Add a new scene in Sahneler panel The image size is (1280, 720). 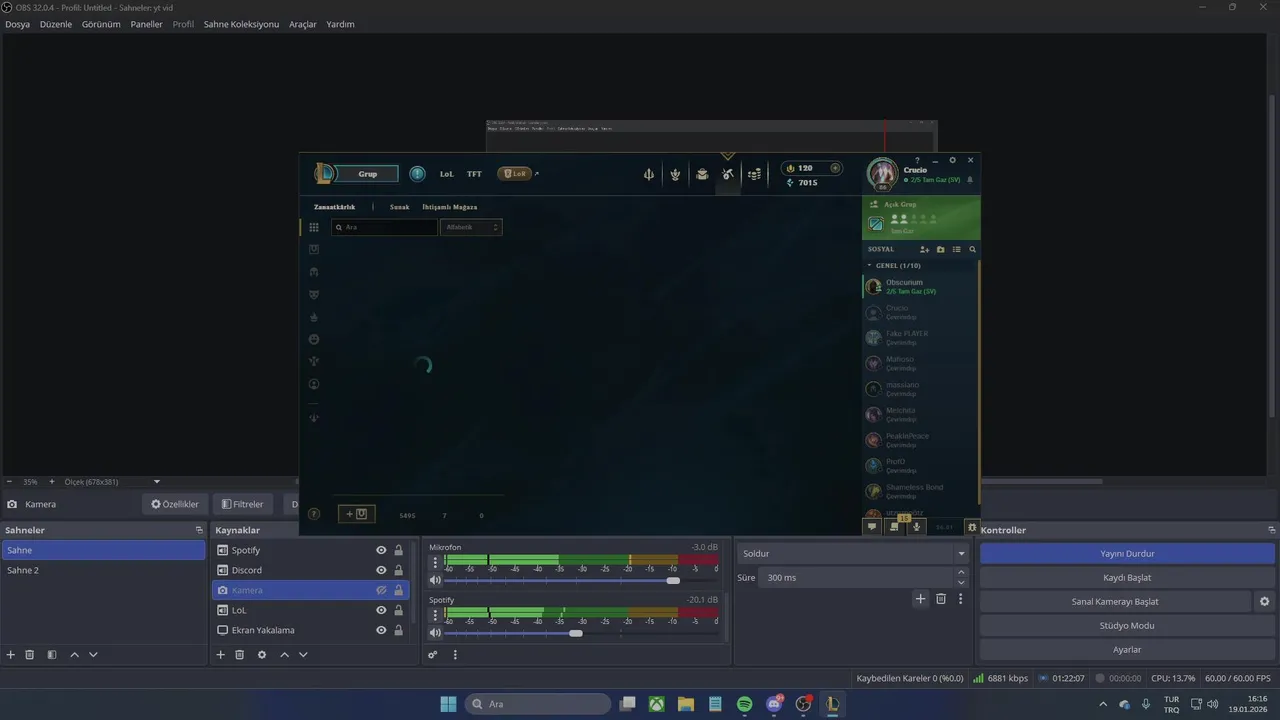[11, 655]
